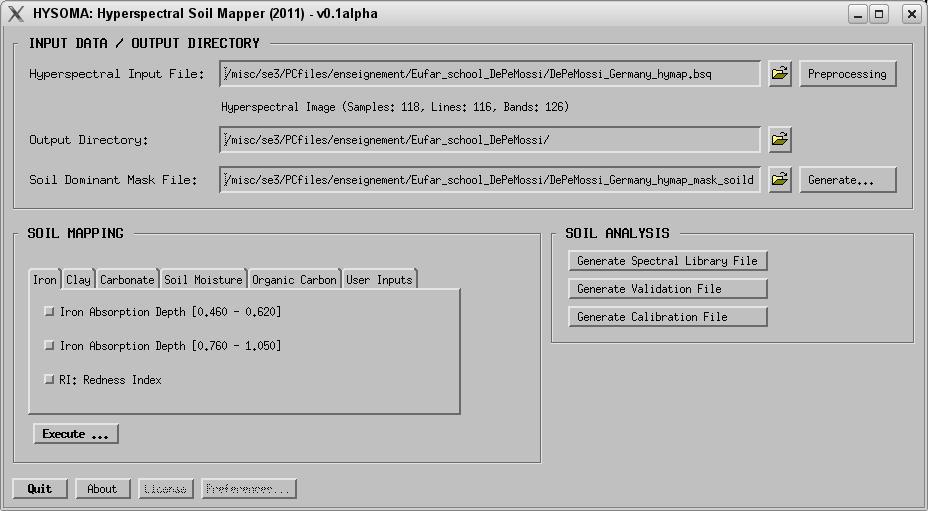
Task: Check the RI: Redness Index option
Action: click(49, 380)
